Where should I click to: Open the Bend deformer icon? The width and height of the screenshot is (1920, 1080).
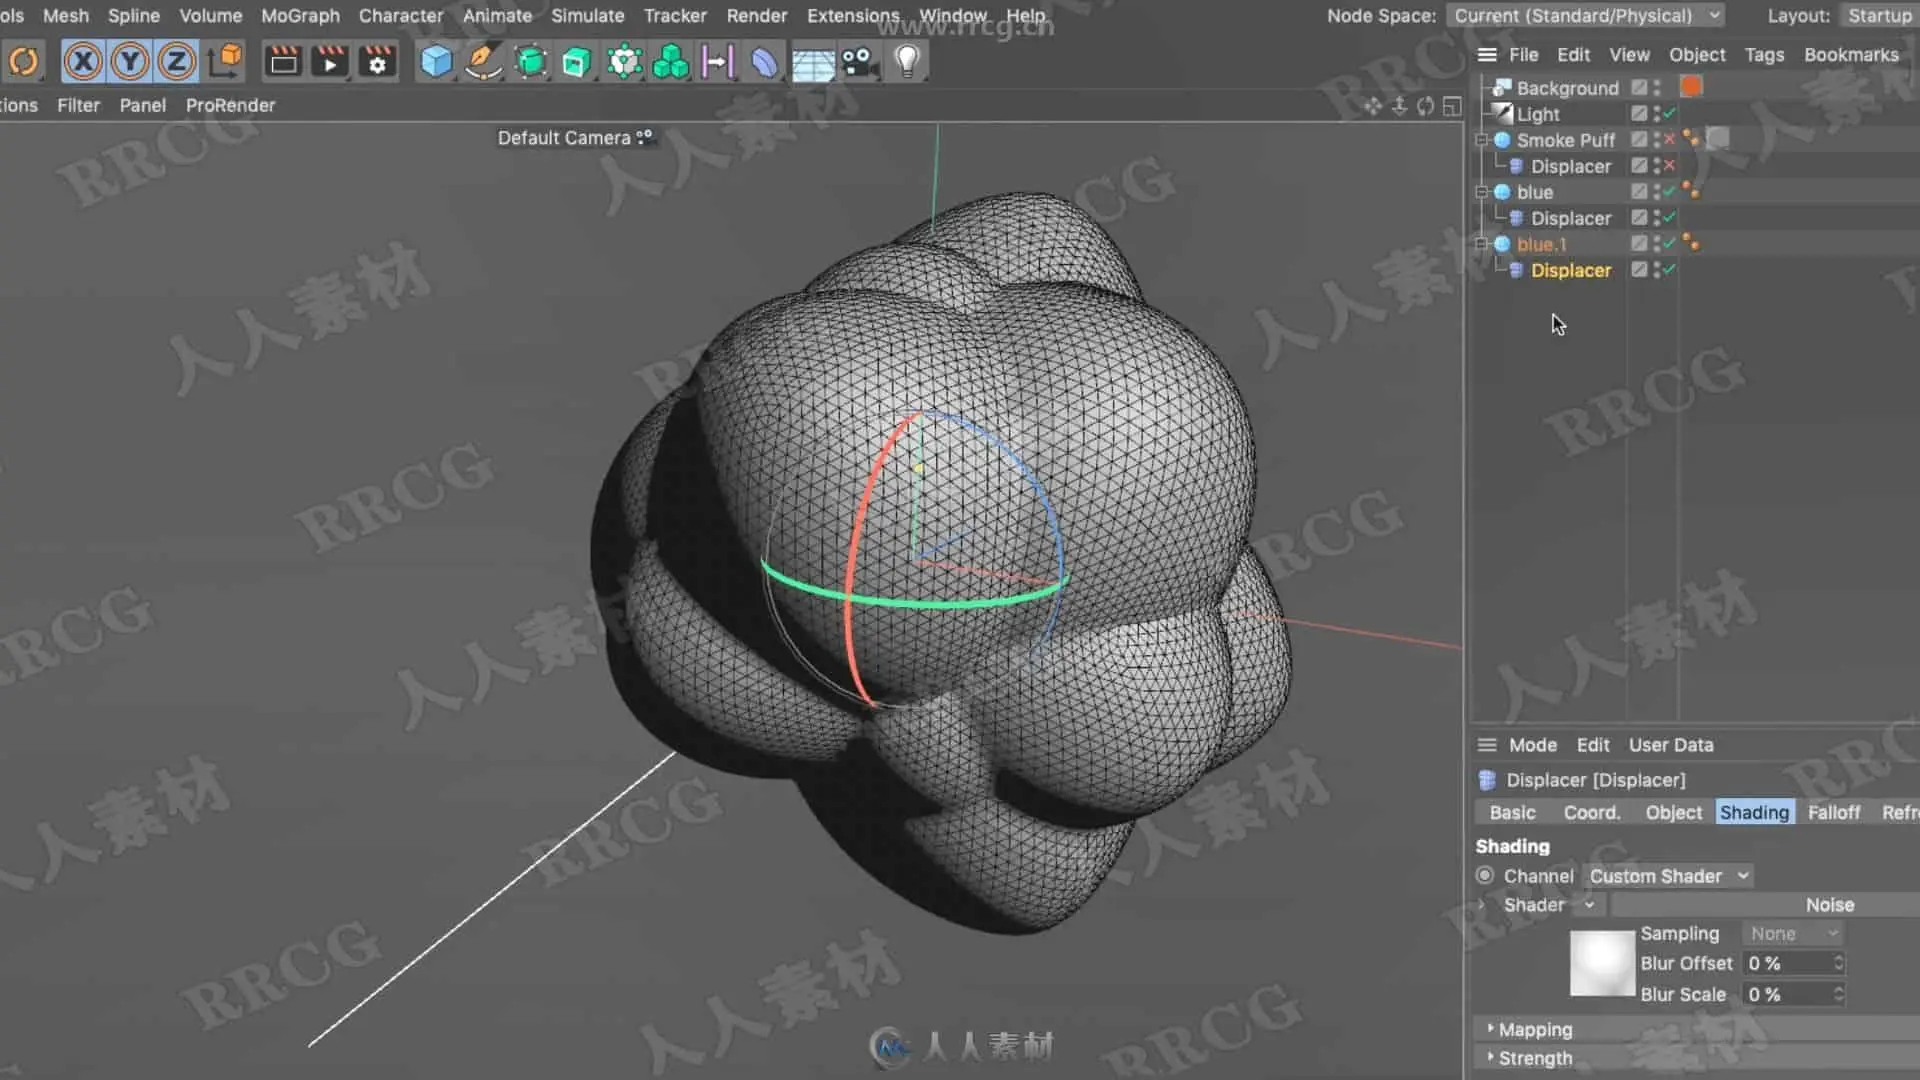765,62
